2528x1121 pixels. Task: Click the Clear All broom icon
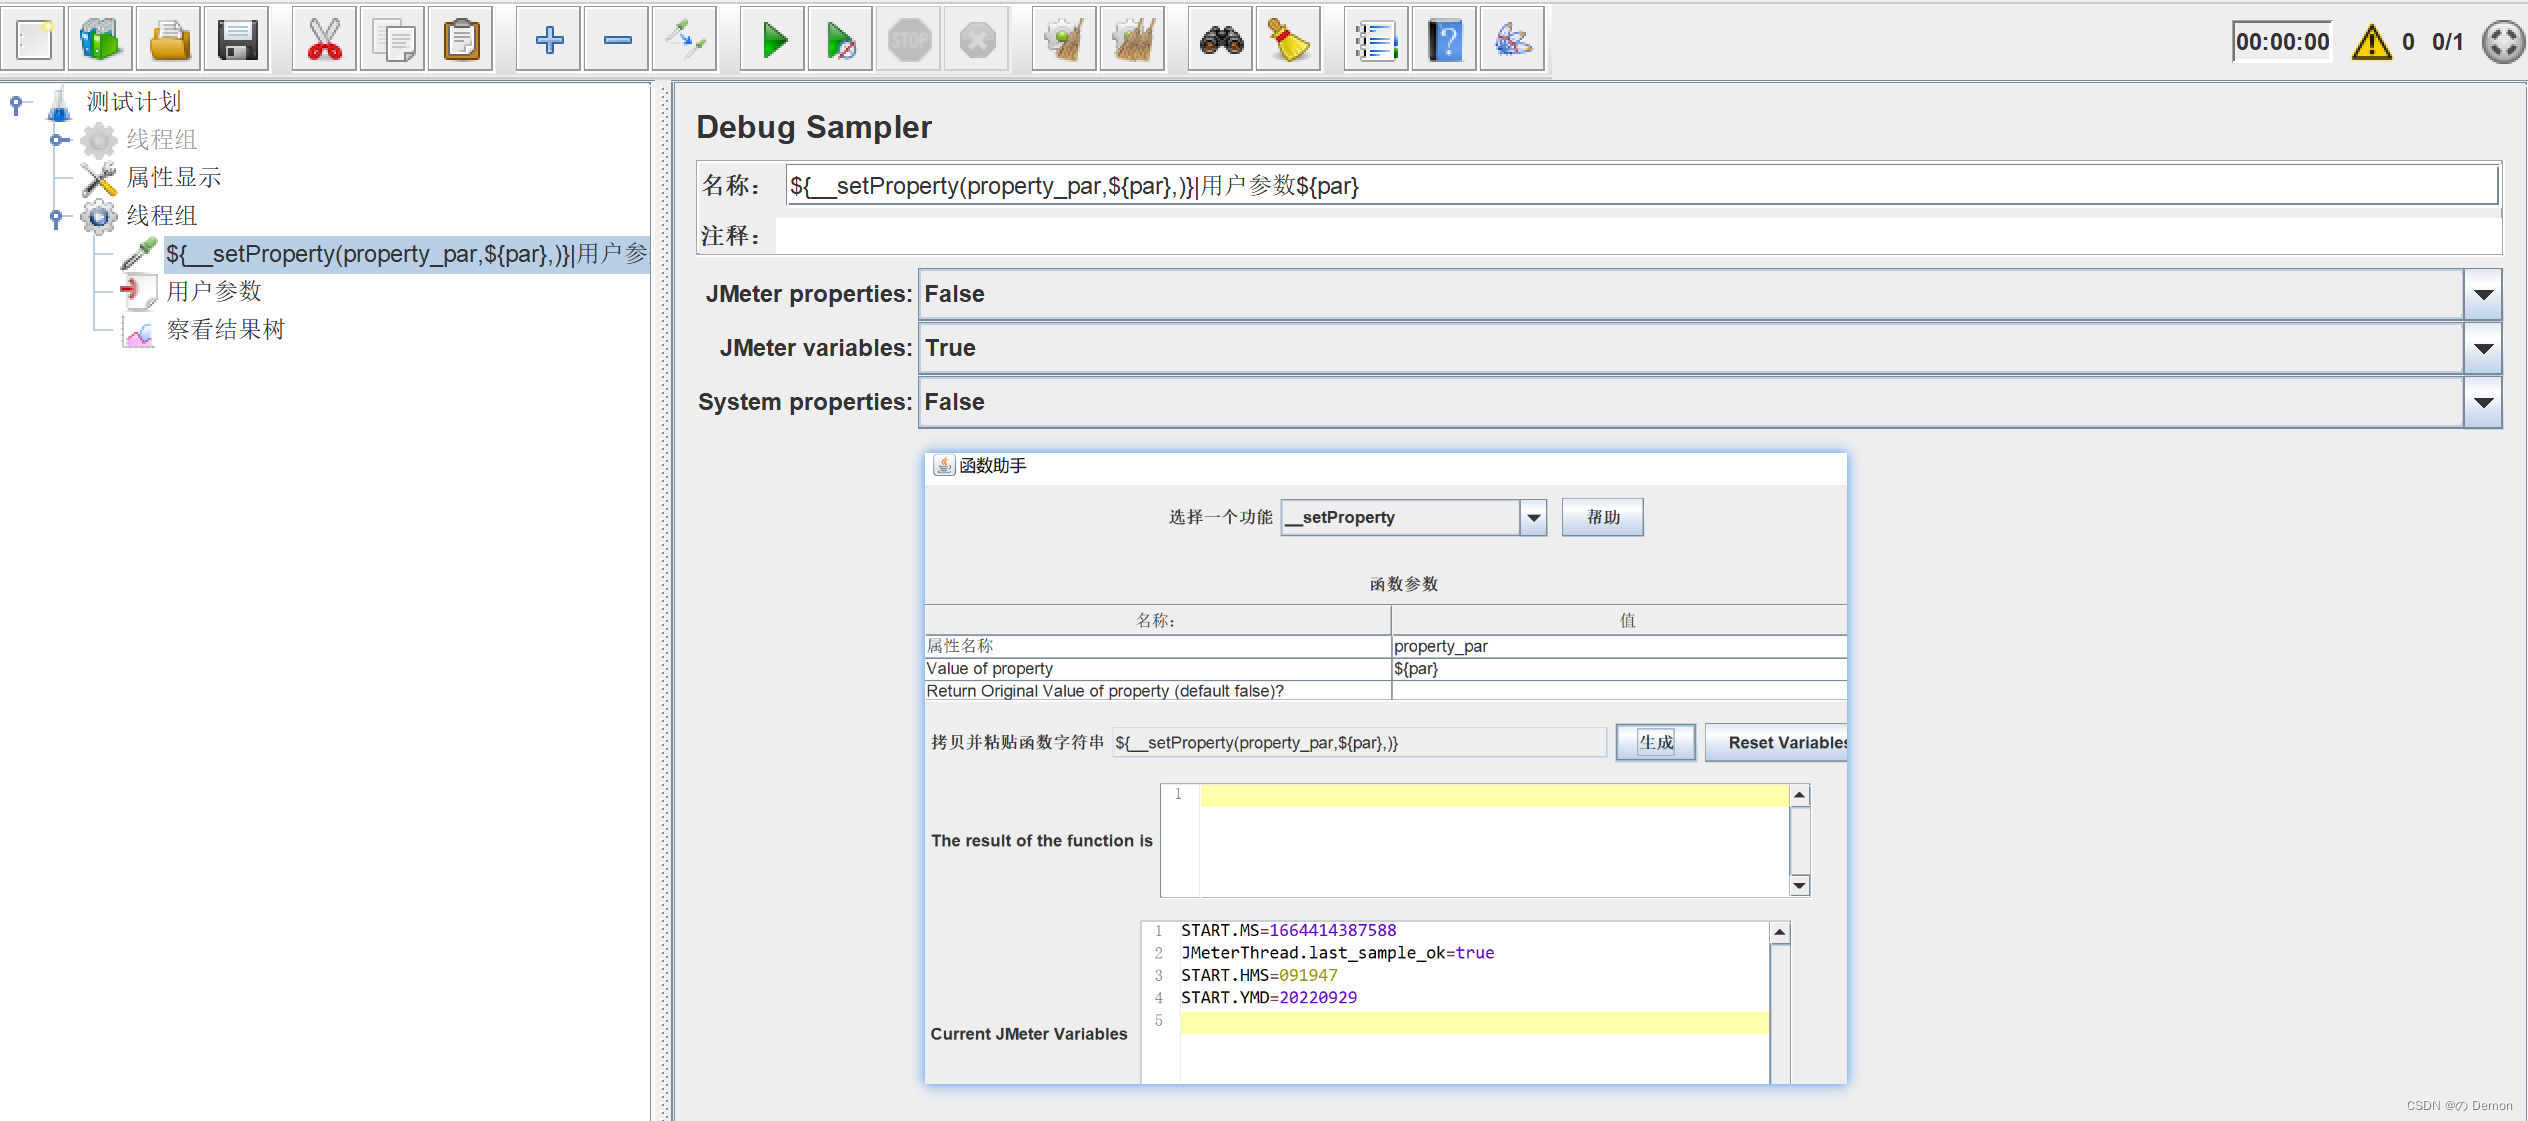click(1133, 41)
